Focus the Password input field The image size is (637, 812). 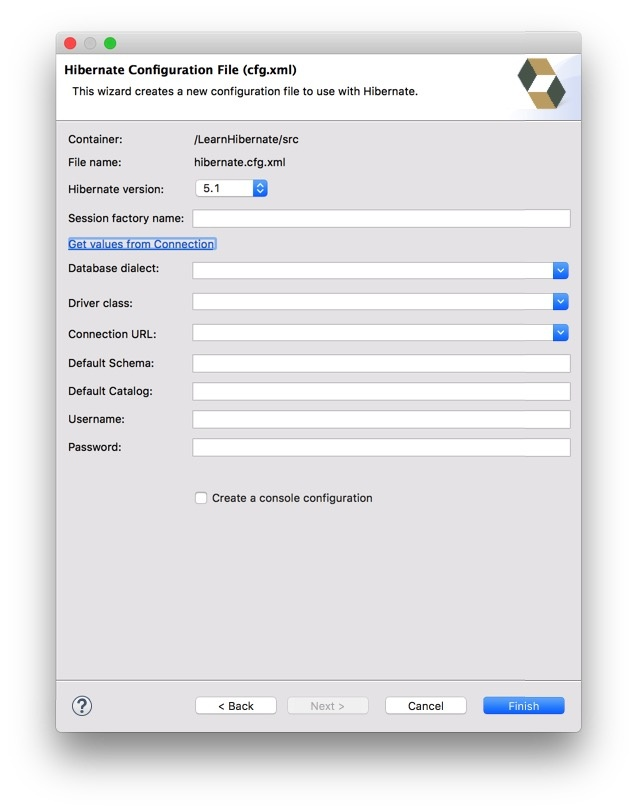(x=381, y=447)
